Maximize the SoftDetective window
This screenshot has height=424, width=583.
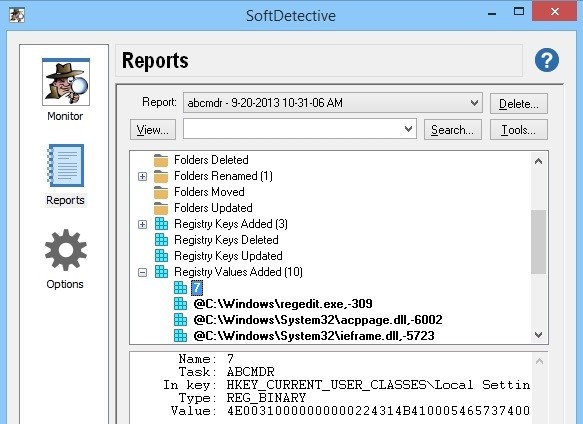[x=519, y=12]
